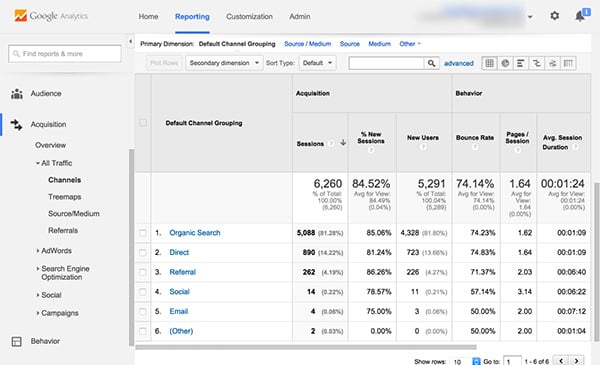Check the Referral row checkbox
Viewport: 600px width, 365px height.
click(143, 272)
